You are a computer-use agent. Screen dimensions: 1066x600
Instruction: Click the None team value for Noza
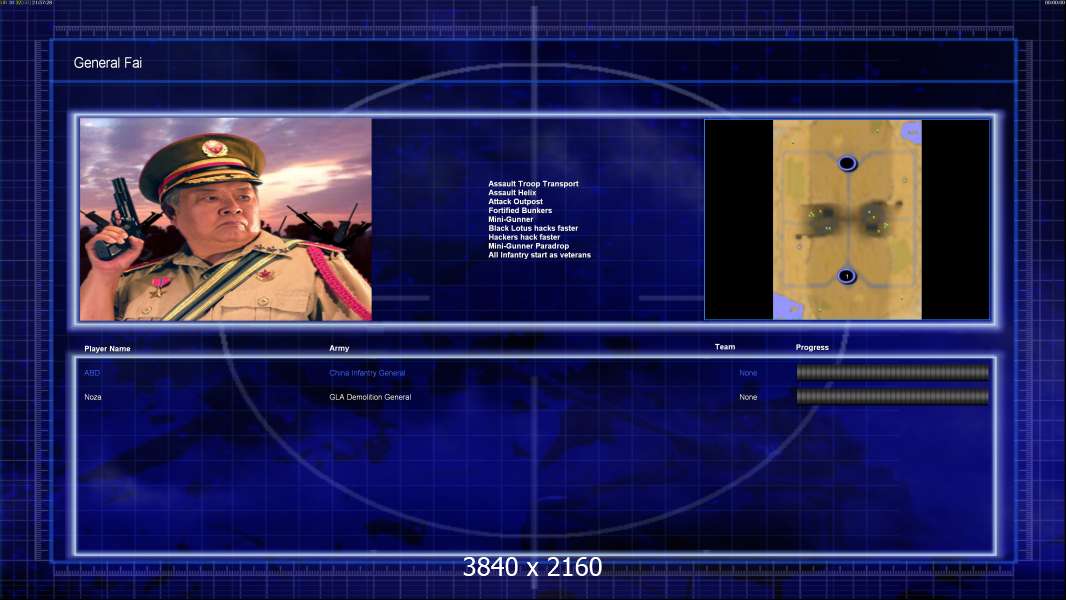(748, 397)
